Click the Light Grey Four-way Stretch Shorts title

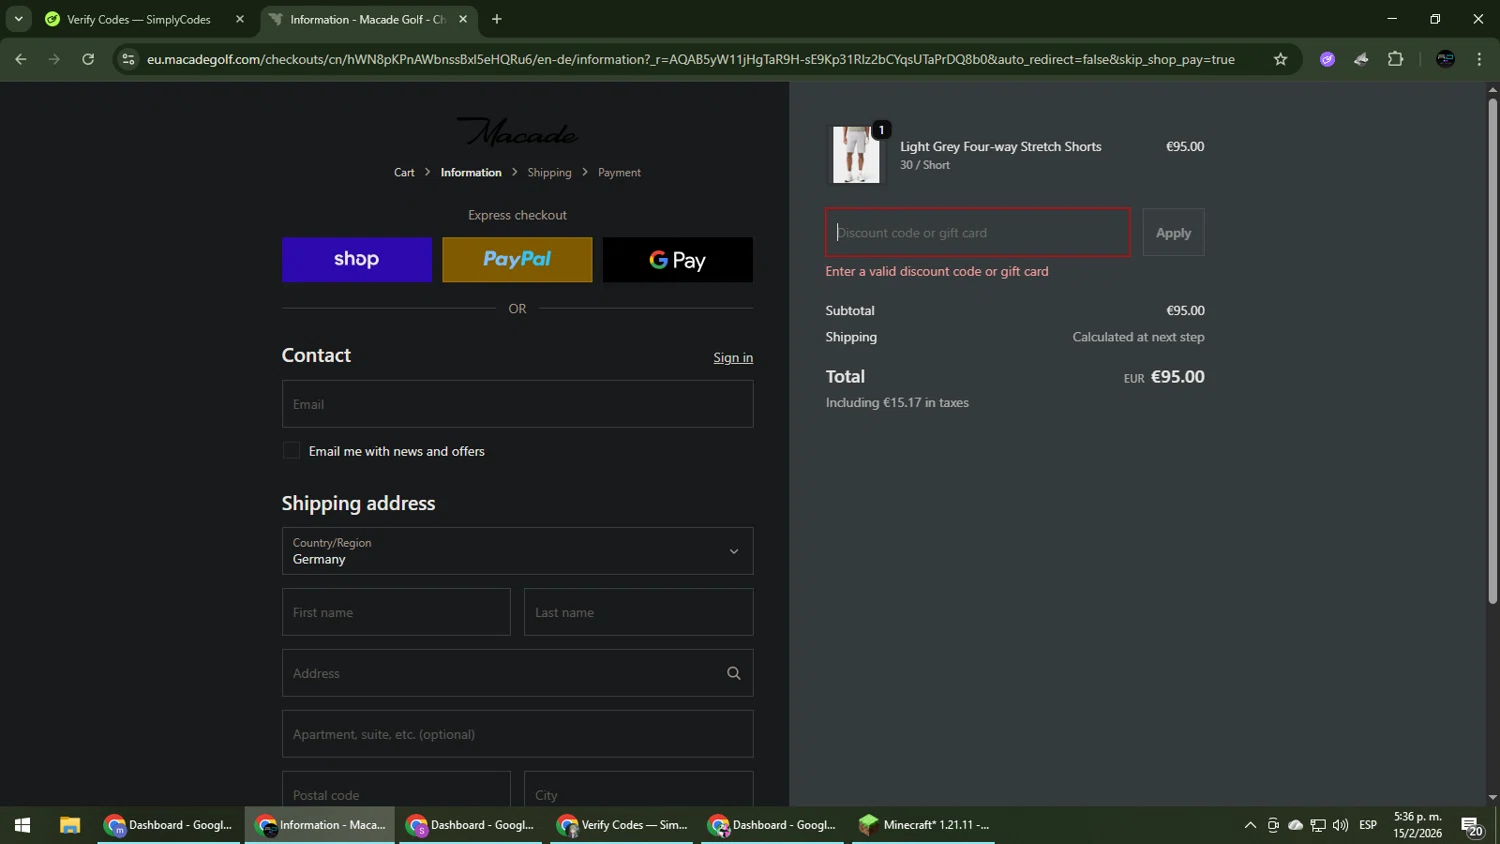pos(1000,146)
